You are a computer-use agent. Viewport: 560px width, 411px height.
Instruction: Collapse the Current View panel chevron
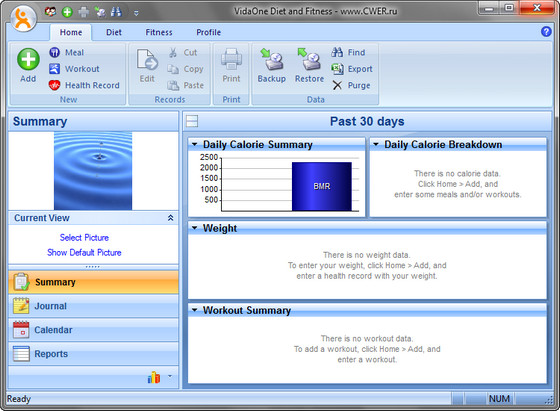(x=170, y=218)
